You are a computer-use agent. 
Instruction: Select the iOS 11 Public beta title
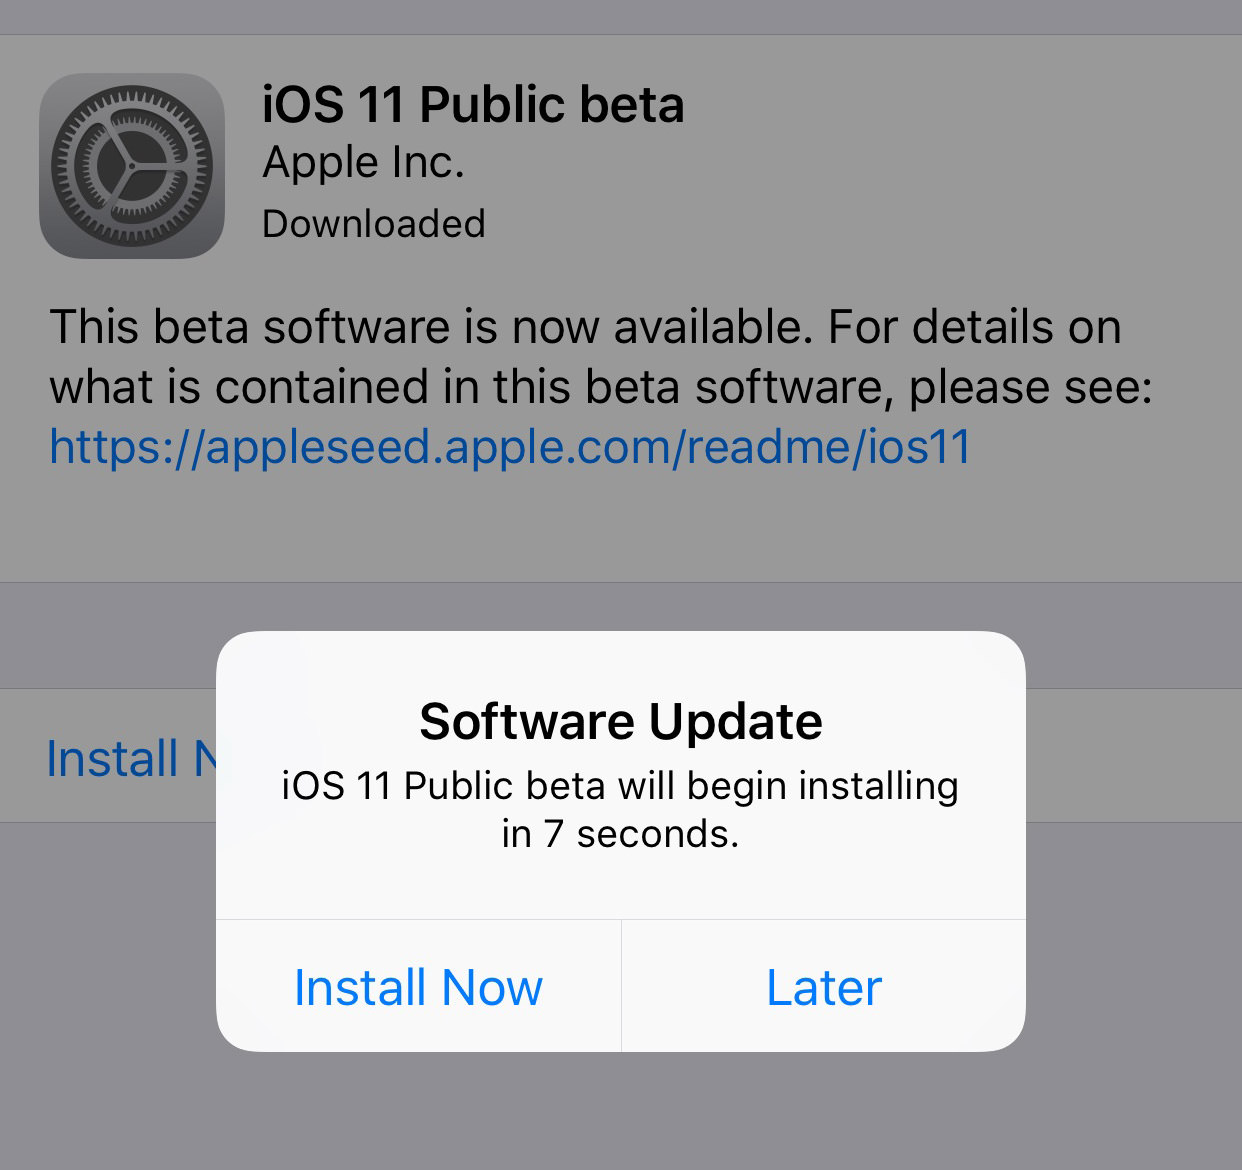(473, 104)
